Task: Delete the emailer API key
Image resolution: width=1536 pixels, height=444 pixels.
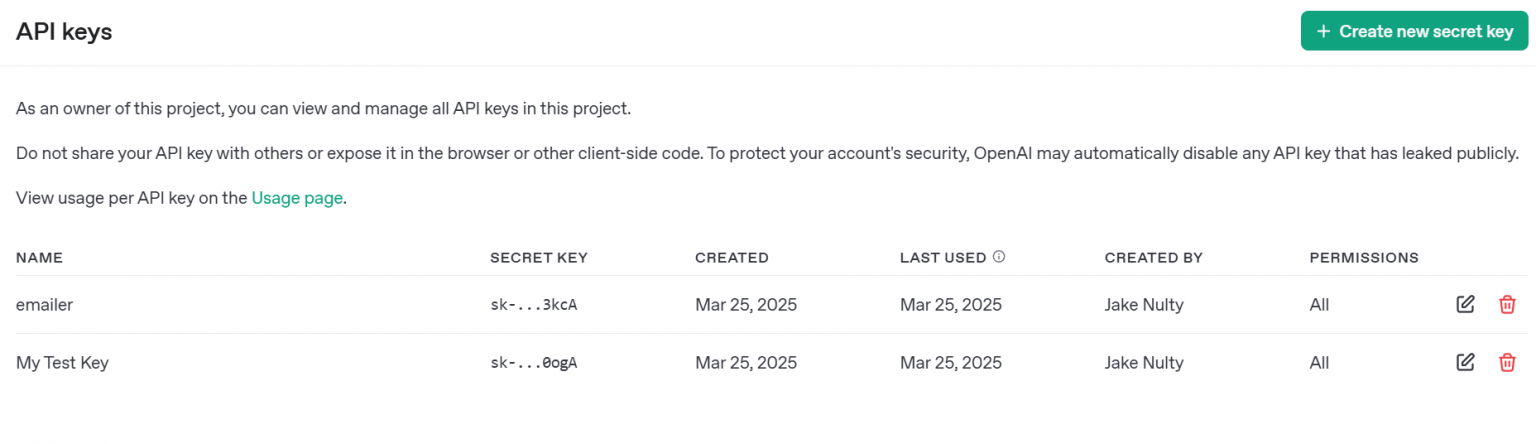Action: pyautogui.click(x=1507, y=304)
